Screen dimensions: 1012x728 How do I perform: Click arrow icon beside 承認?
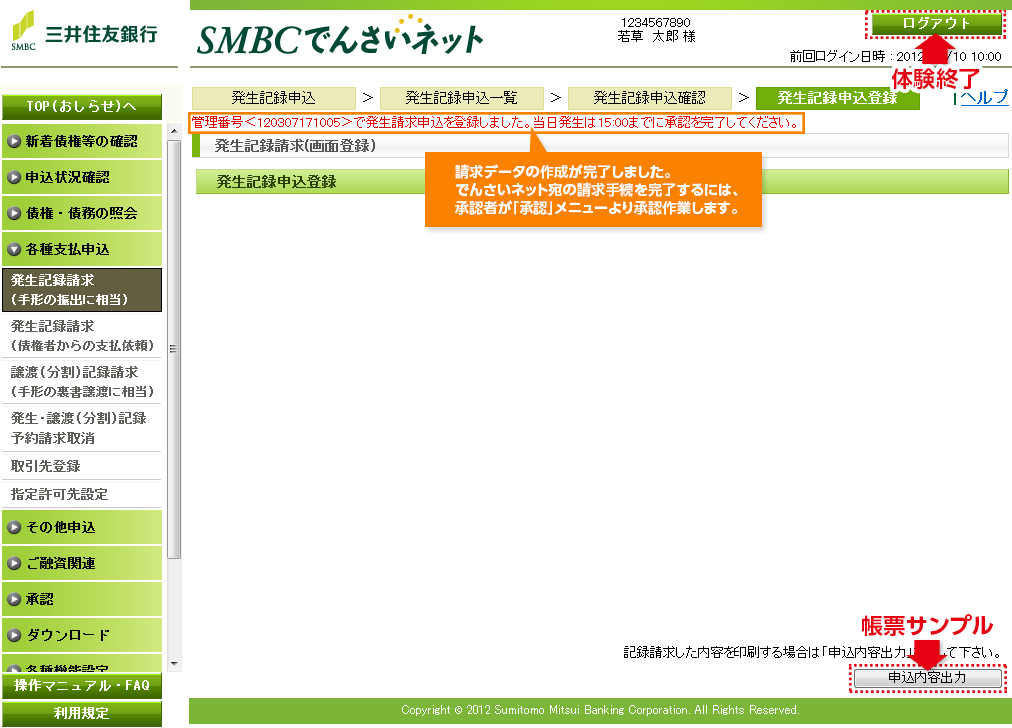point(14,600)
